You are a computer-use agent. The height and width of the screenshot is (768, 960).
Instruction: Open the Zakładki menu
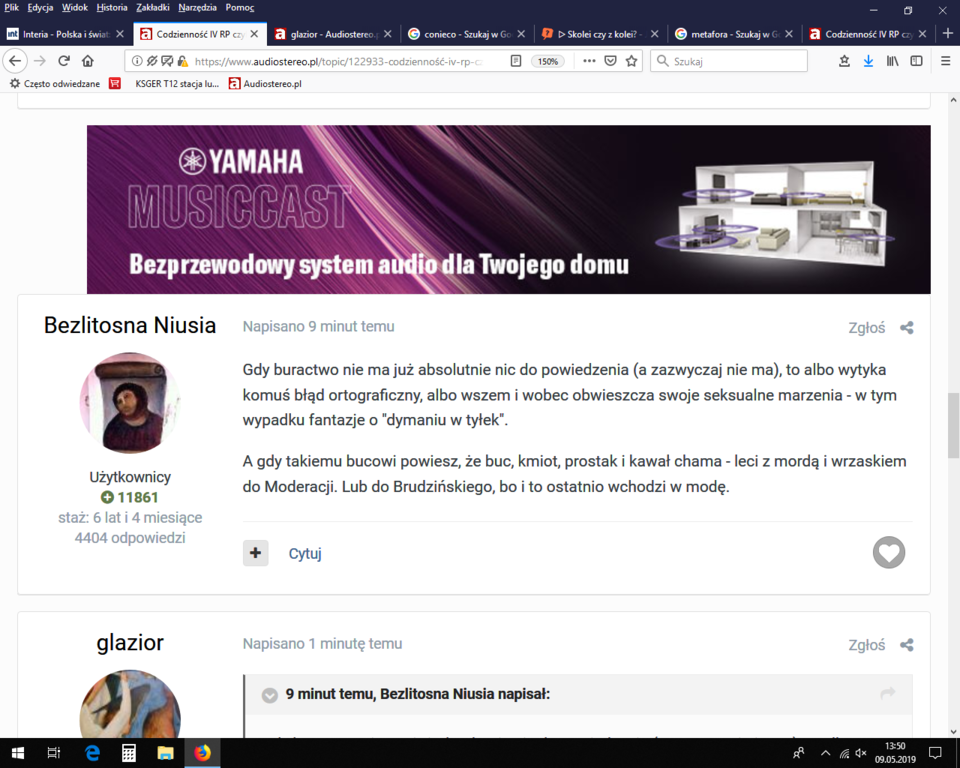coord(153,7)
